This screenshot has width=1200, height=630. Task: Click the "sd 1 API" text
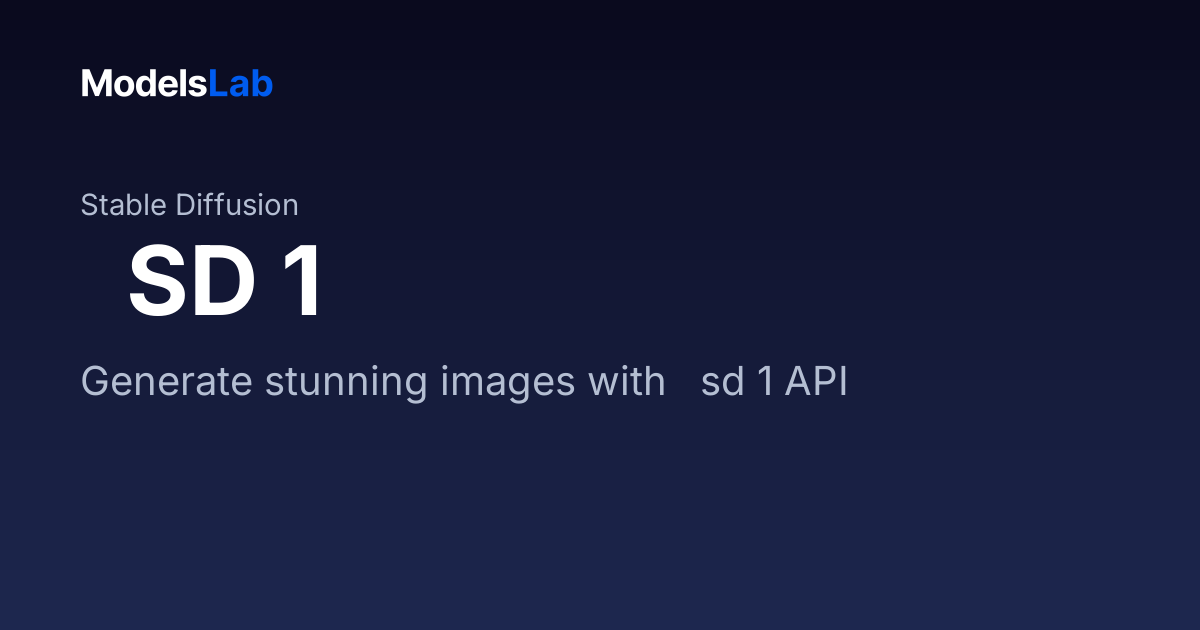click(x=774, y=383)
